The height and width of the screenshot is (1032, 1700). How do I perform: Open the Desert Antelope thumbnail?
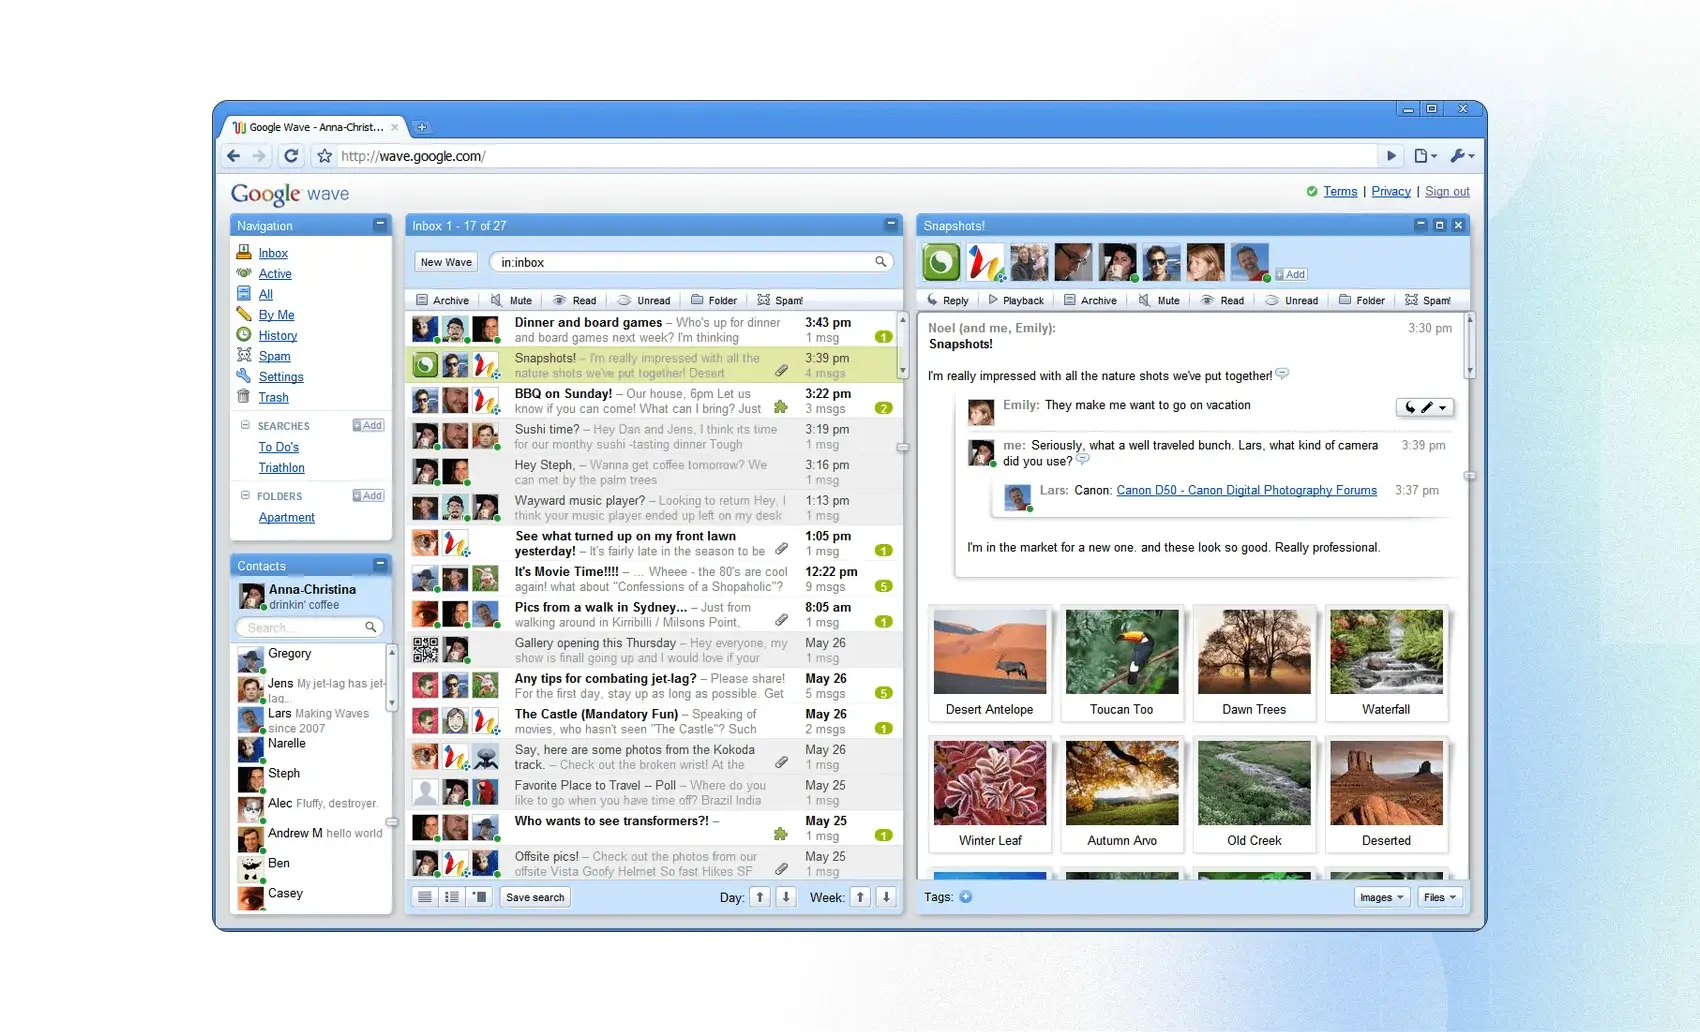(990, 663)
